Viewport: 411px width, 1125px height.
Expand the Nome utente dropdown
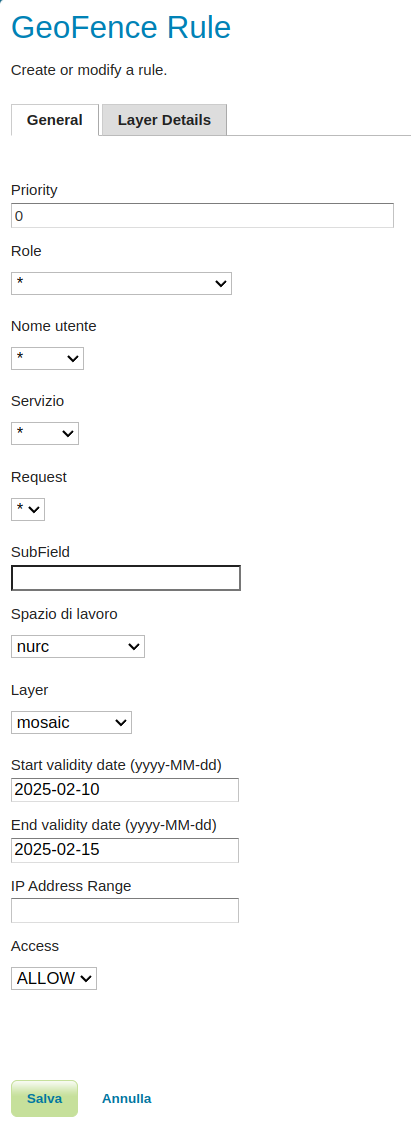tap(47, 358)
